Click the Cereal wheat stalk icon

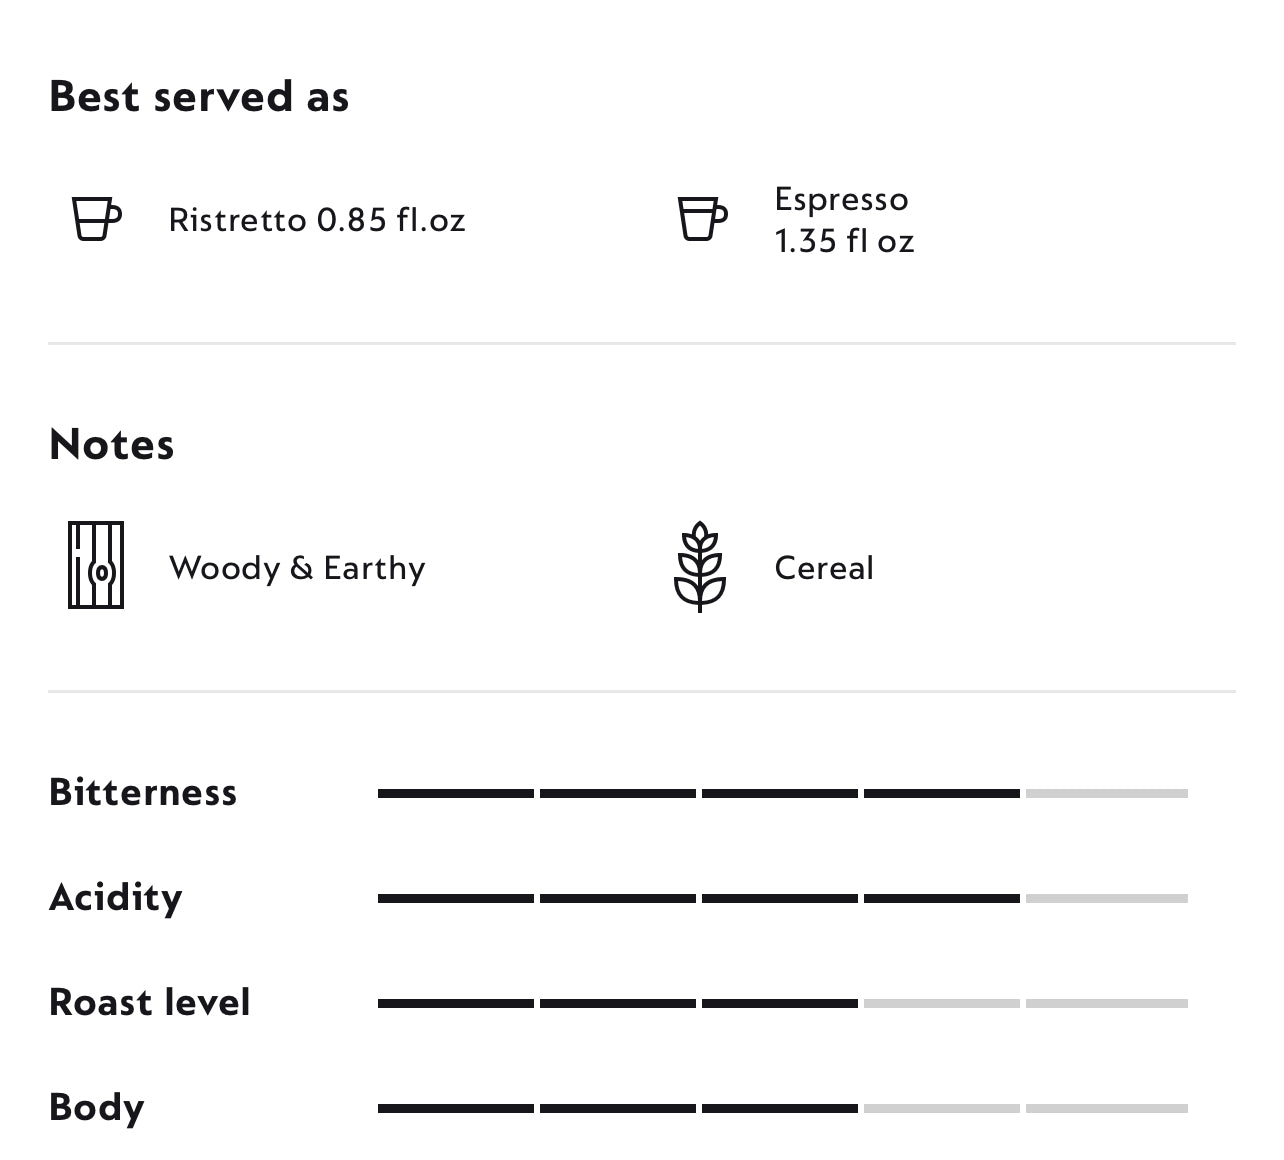pyautogui.click(x=699, y=566)
